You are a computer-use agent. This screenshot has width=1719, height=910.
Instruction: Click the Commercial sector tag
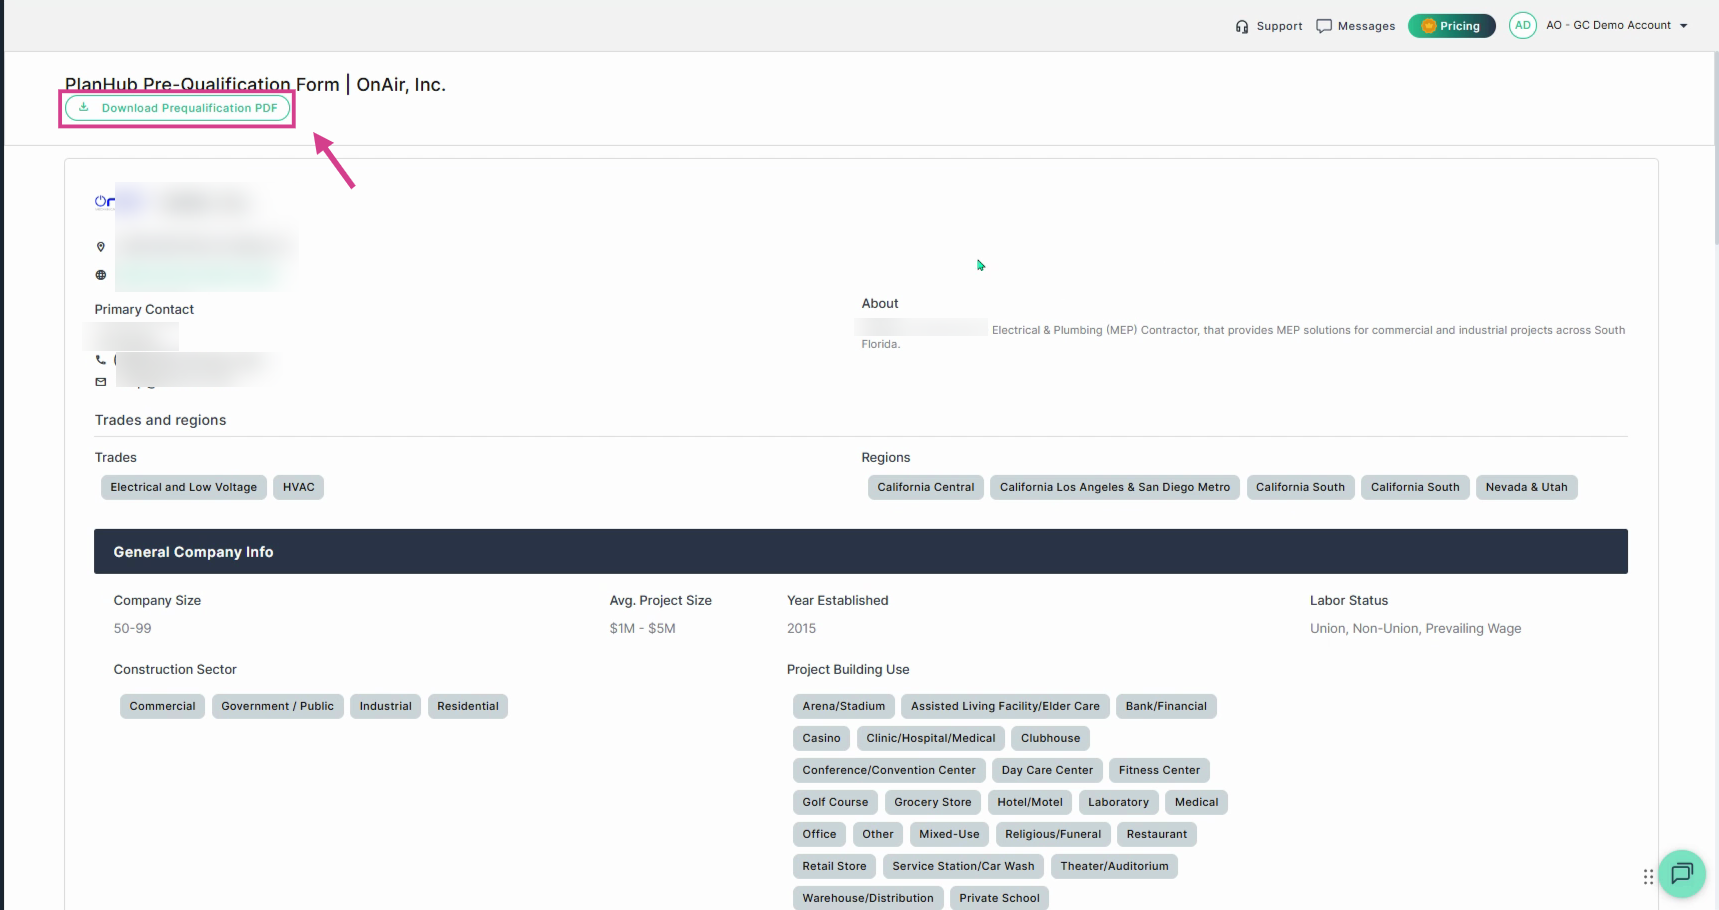(x=162, y=706)
